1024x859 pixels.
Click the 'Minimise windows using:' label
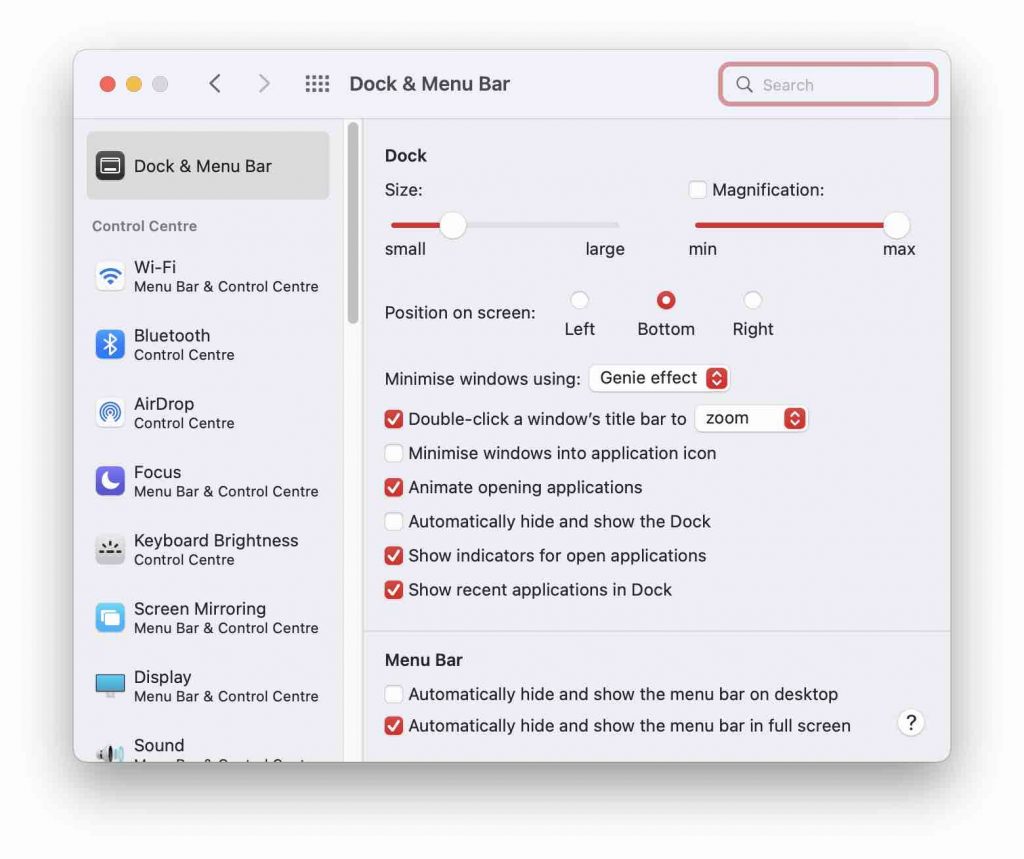tap(482, 379)
